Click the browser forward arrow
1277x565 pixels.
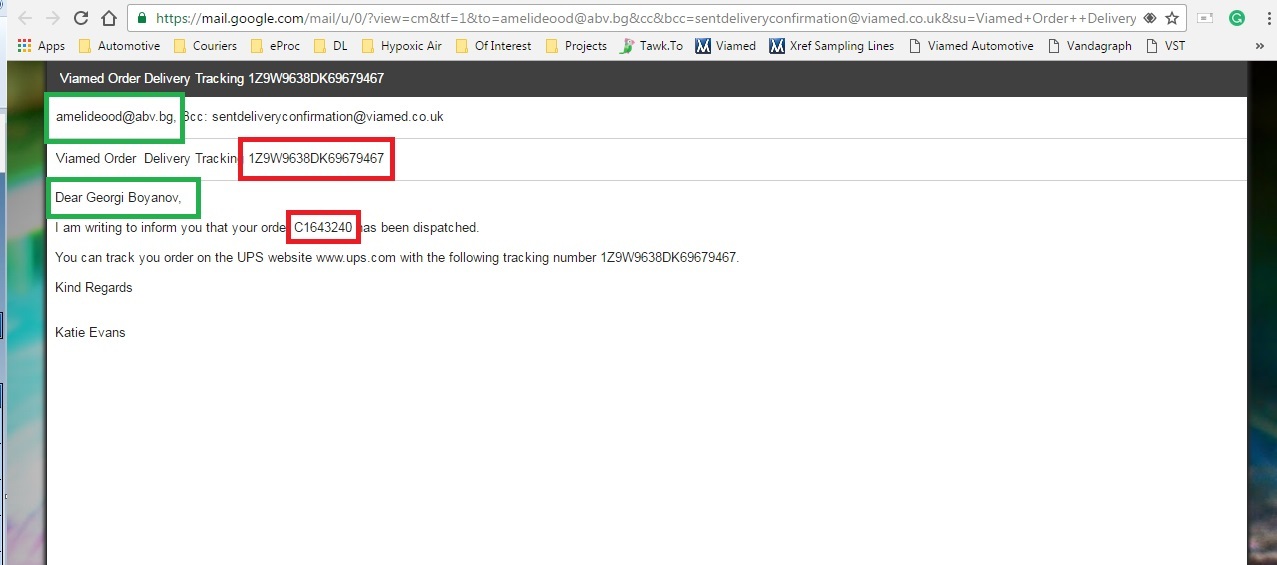click(53, 18)
